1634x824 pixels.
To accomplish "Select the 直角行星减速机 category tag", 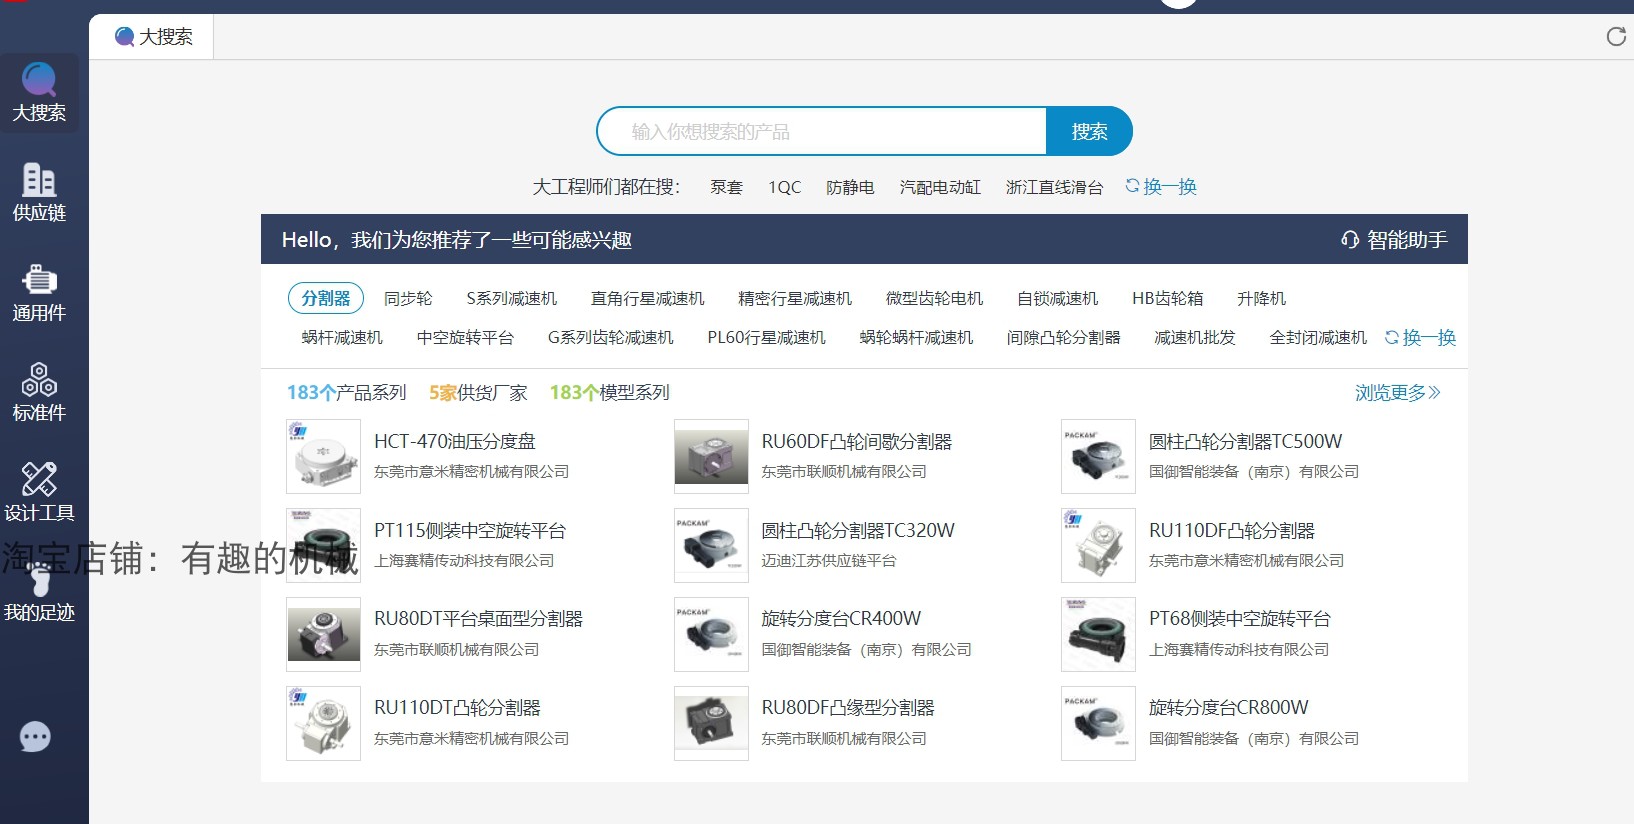I will [x=647, y=298].
